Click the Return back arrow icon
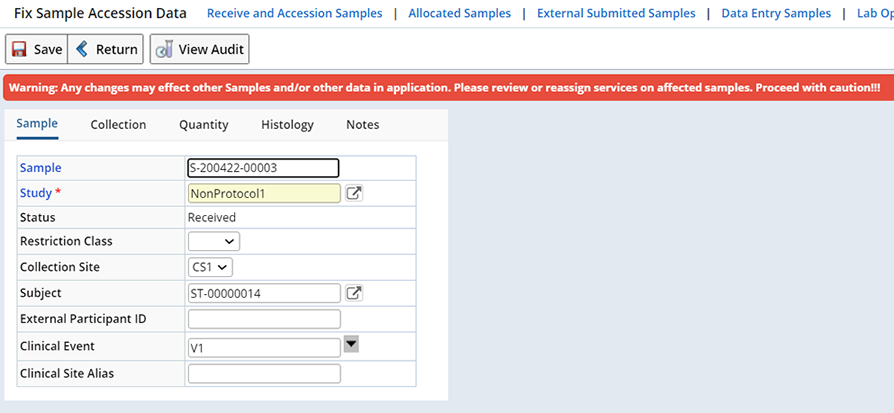894x413 pixels. pyautogui.click(x=82, y=48)
